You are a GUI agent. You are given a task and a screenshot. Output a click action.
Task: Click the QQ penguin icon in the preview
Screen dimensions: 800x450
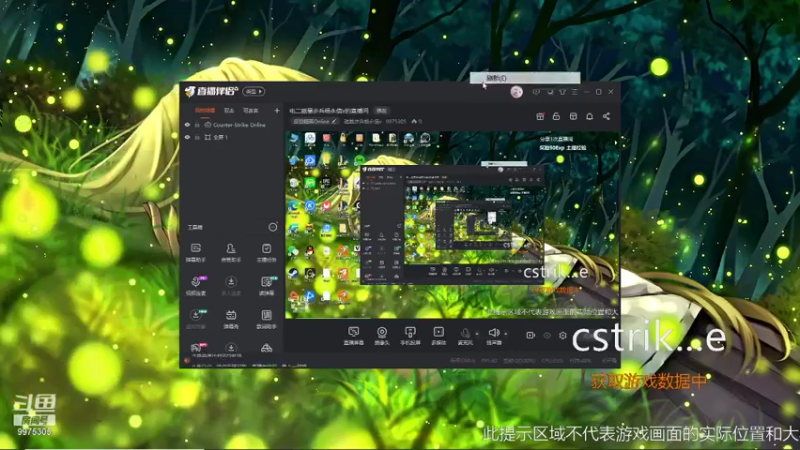[x=310, y=252]
